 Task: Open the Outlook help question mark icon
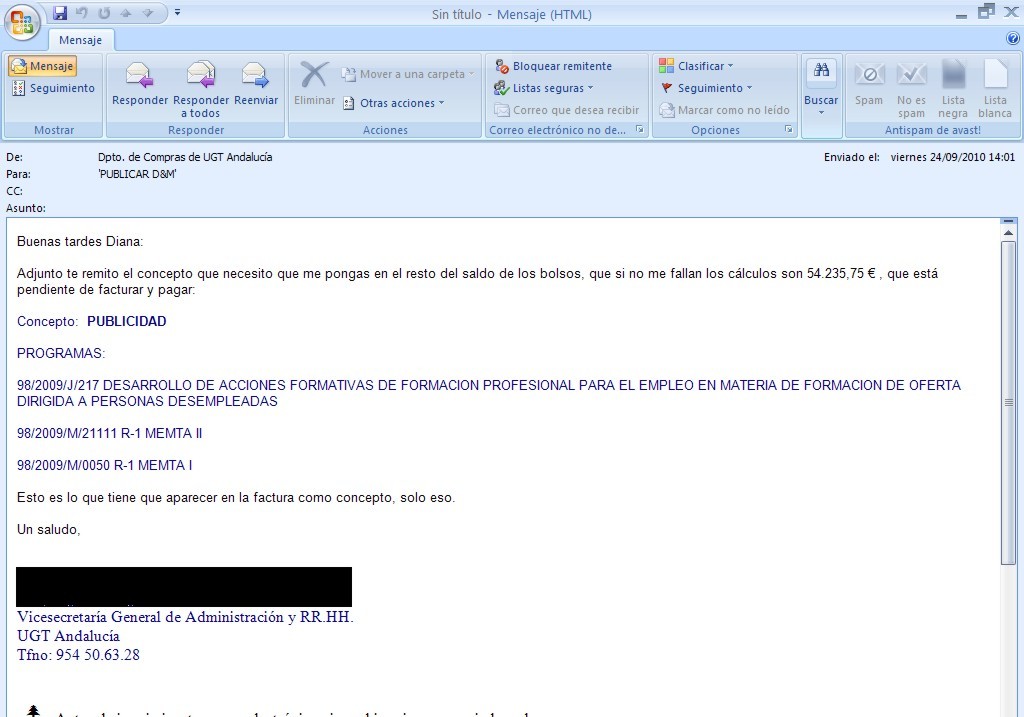[1012, 39]
